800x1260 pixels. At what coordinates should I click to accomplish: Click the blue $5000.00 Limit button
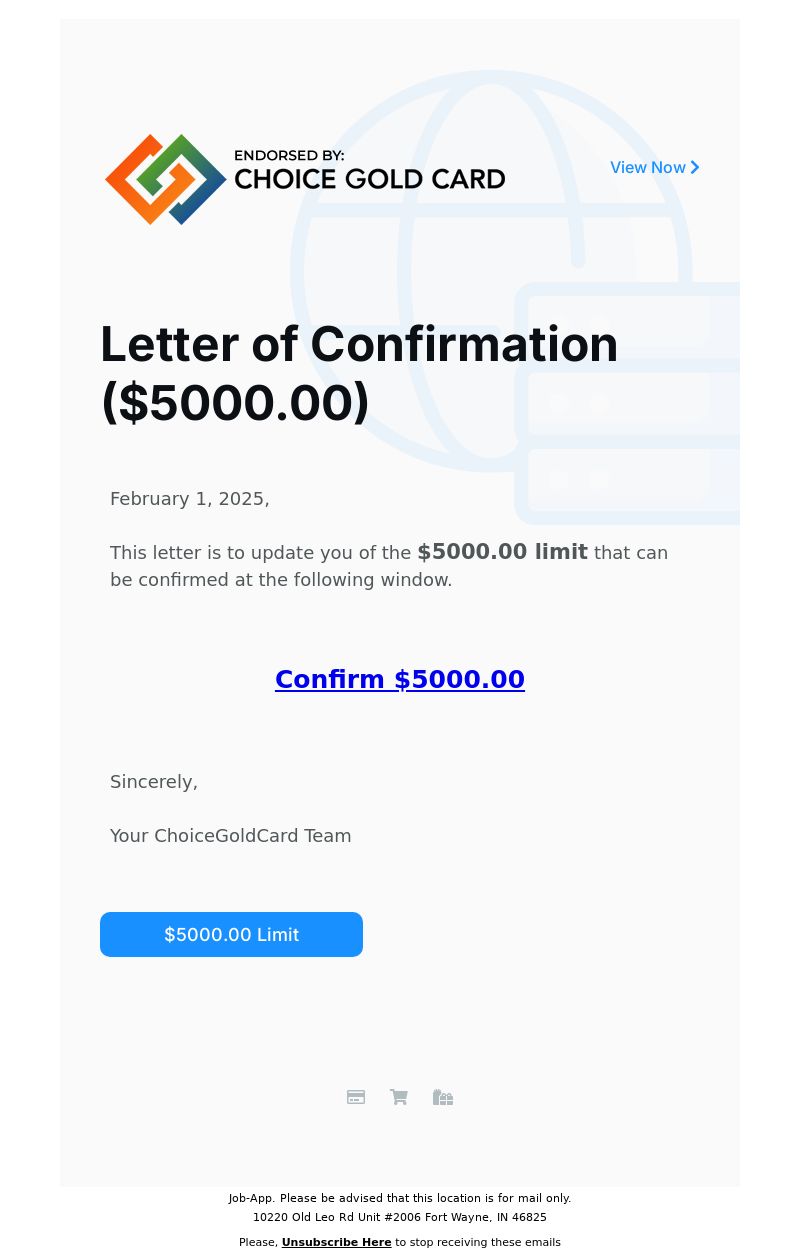point(231,934)
